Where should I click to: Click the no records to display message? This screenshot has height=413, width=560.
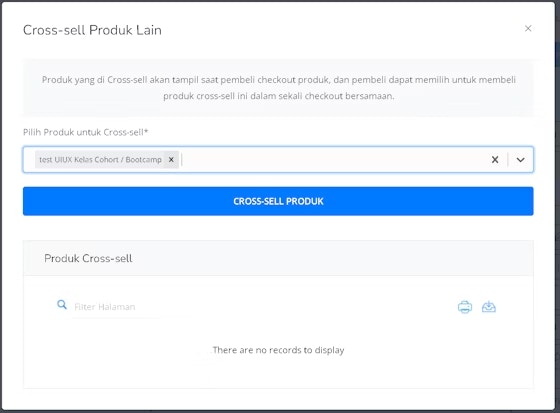(x=278, y=350)
